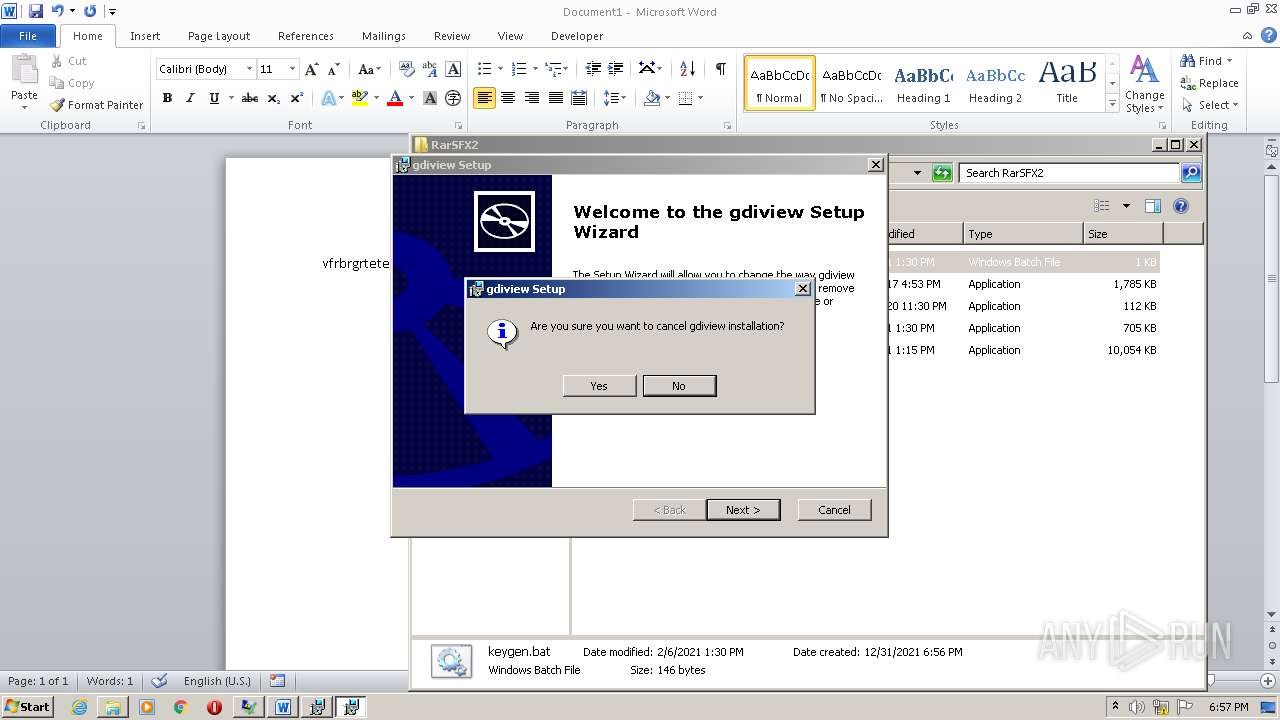
Task: Click Explorer help question icon
Action: pyautogui.click(x=1181, y=206)
